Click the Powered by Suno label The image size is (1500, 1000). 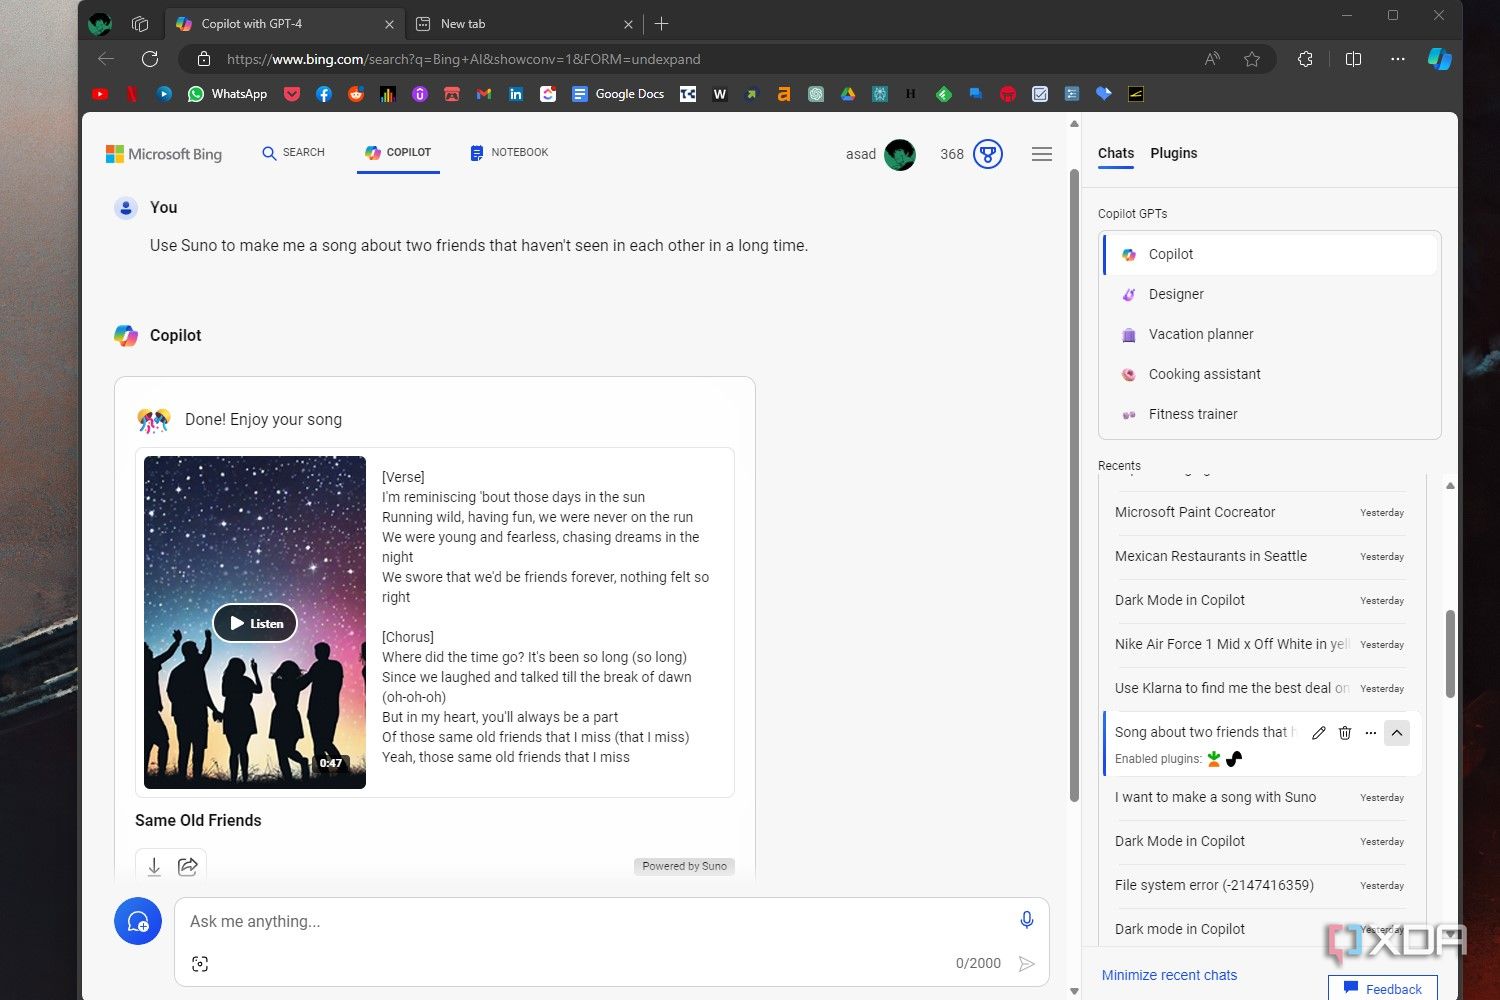click(x=684, y=866)
